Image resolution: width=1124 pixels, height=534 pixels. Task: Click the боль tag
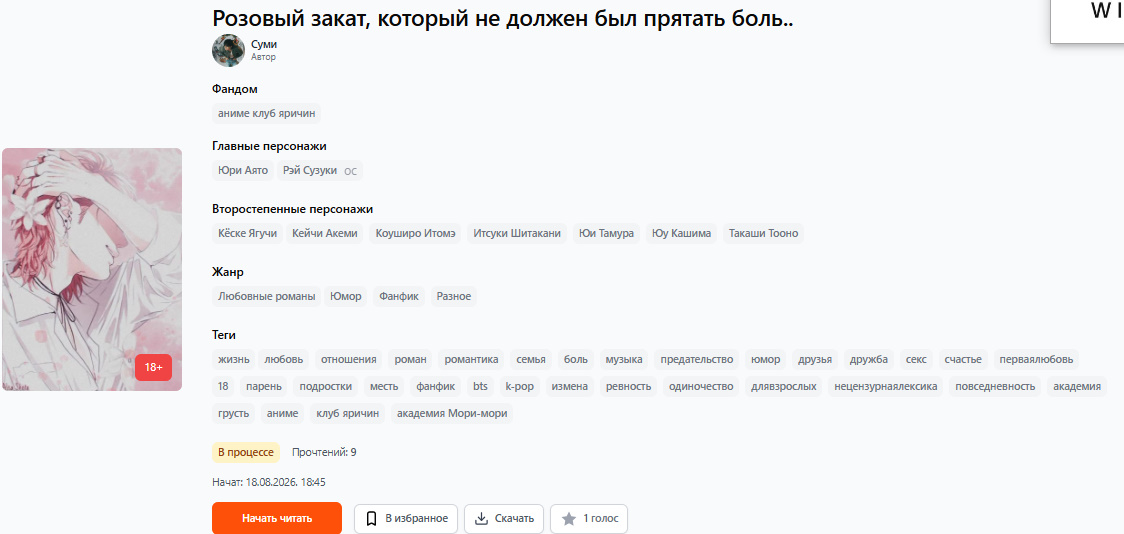[x=576, y=359]
